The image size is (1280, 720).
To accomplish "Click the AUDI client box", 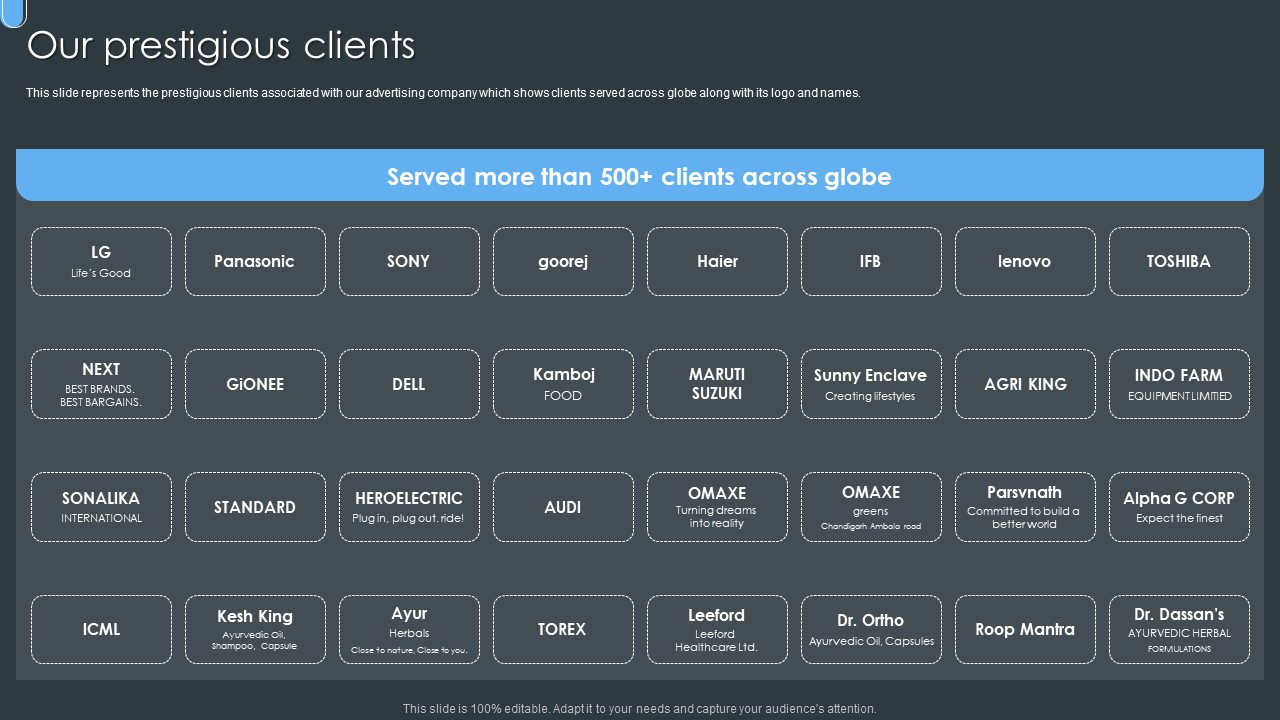I will 563,507.
